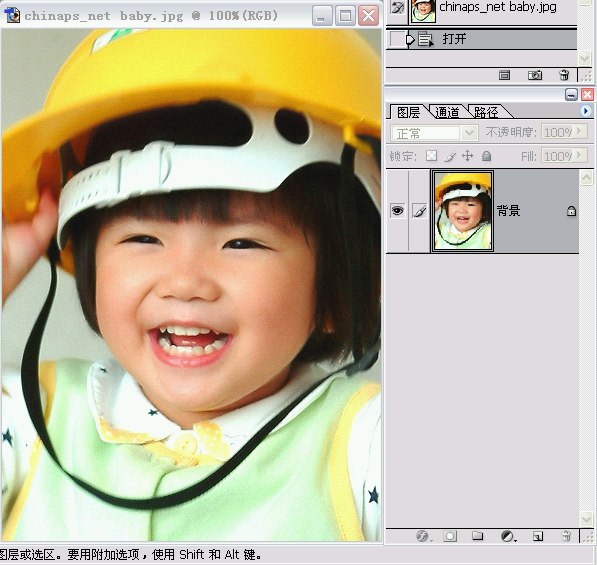Click create new snapshot camera icon
597x565 pixels.
[x=535, y=75]
